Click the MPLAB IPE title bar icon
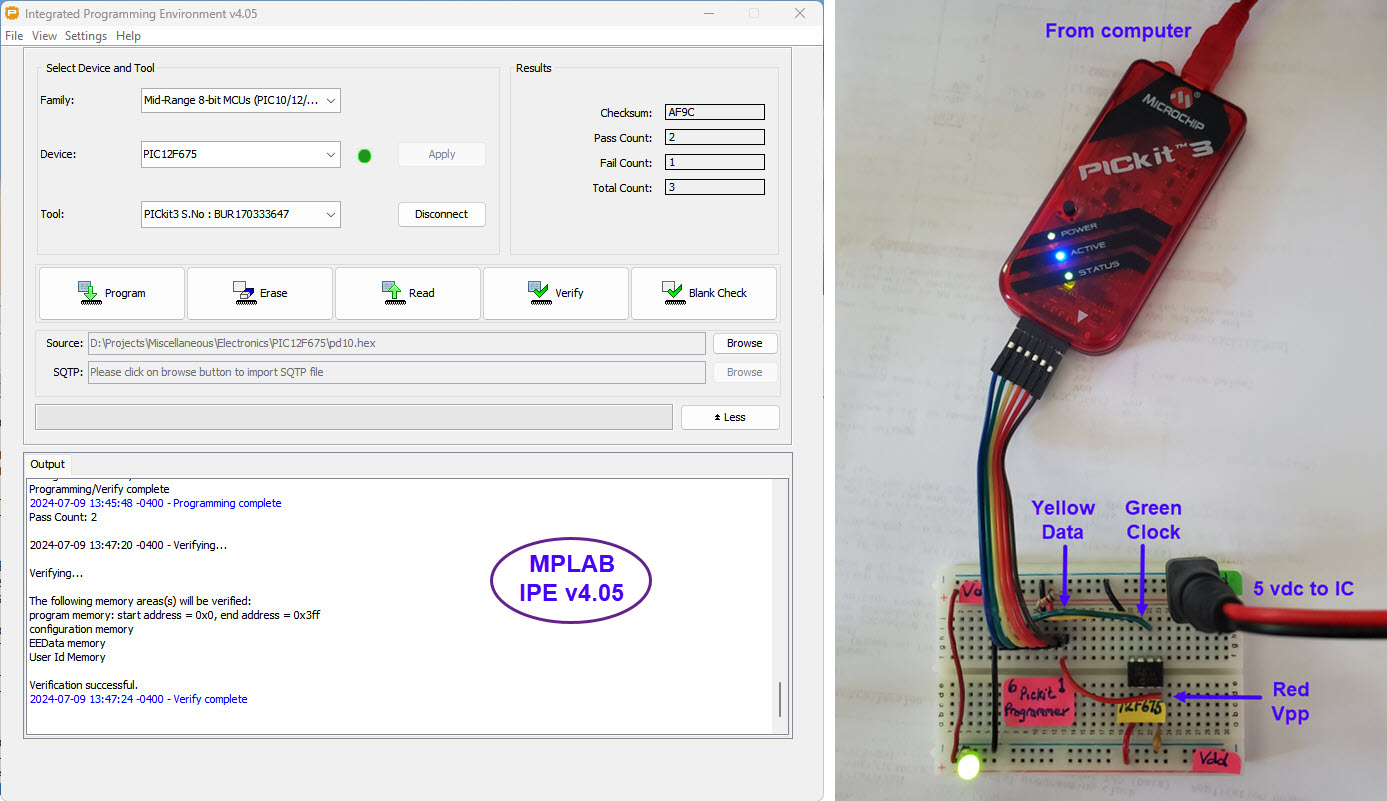The image size is (1387, 801). pyautogui.click(x=14, y=13)
